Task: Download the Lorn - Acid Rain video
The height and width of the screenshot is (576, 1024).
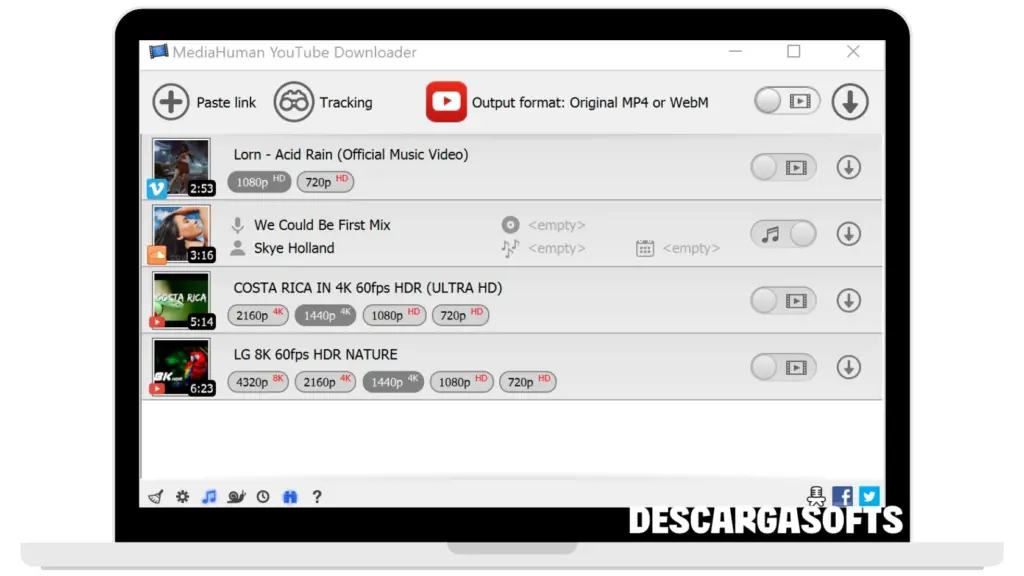Action: (x=848, y=168)
